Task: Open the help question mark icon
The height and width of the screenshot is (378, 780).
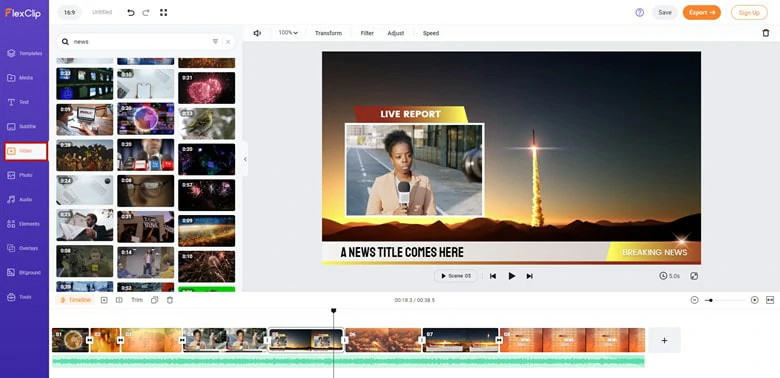Action: (640, 12)
